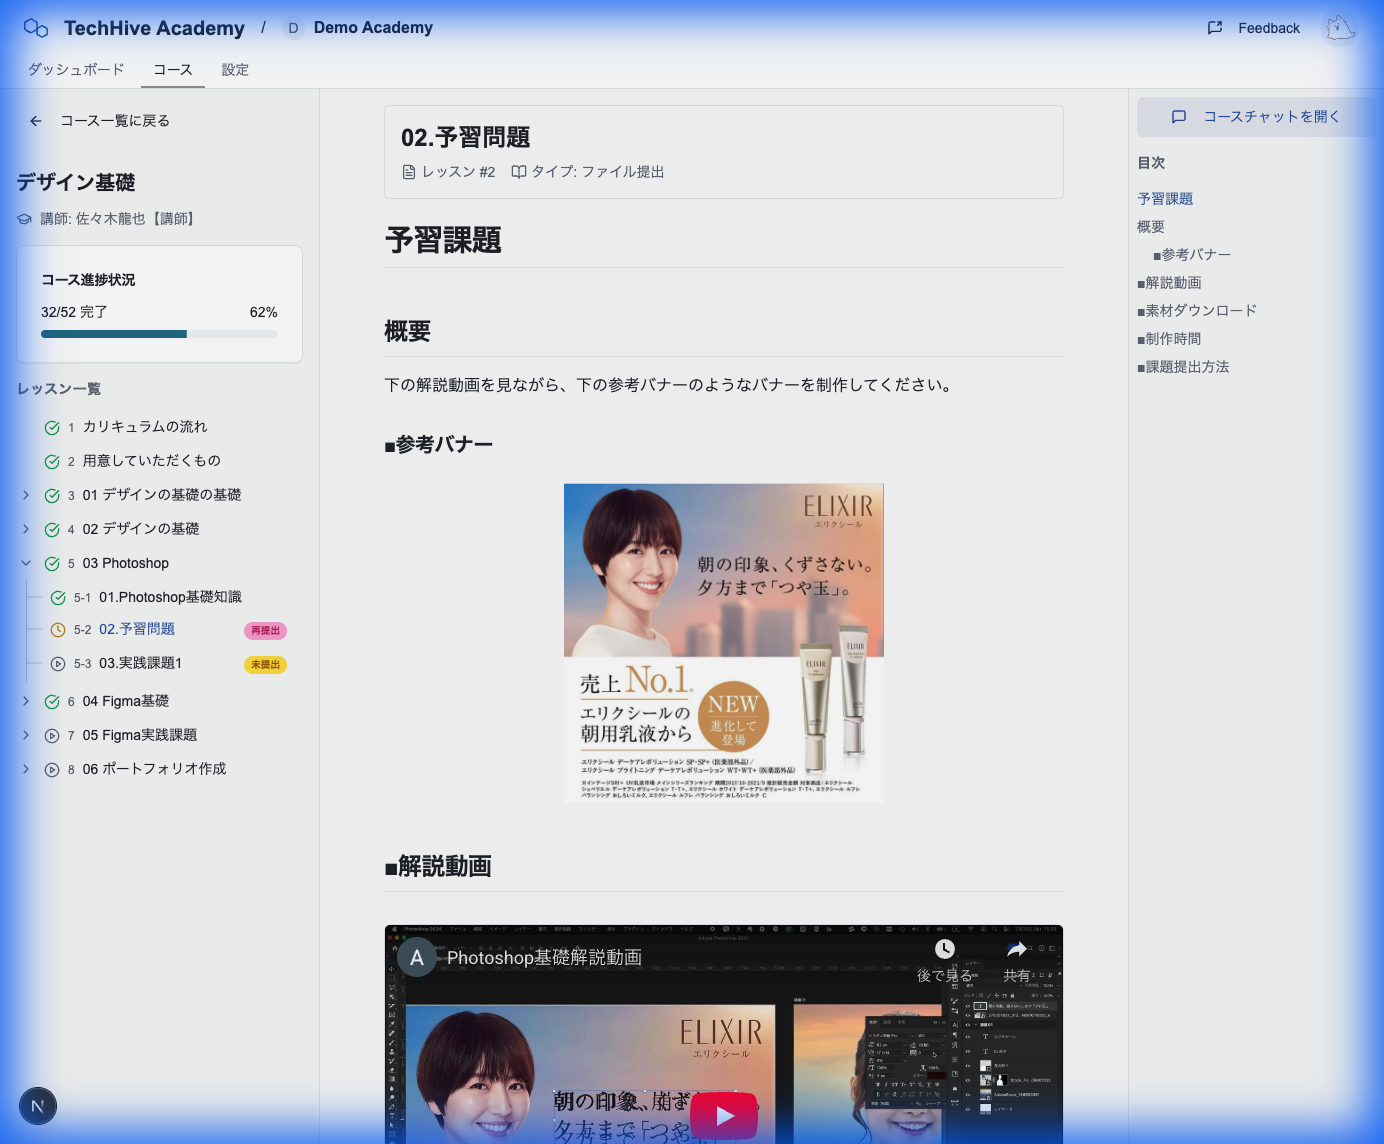Screen dimensions: 1384x1144
Task: Click the Feedback button label
Action: tap(1269, 28)
